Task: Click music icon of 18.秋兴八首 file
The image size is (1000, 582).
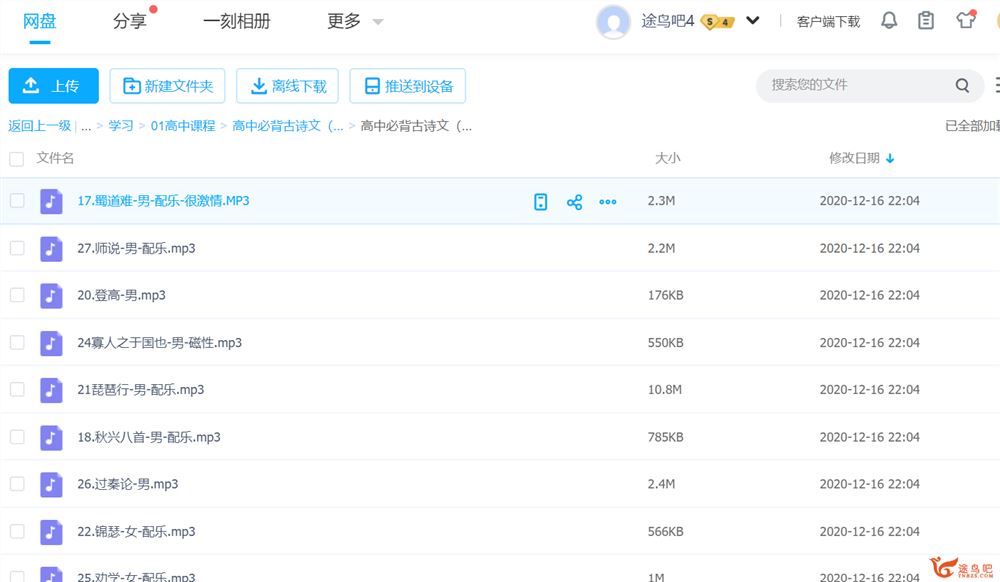Action: (51, 437)
